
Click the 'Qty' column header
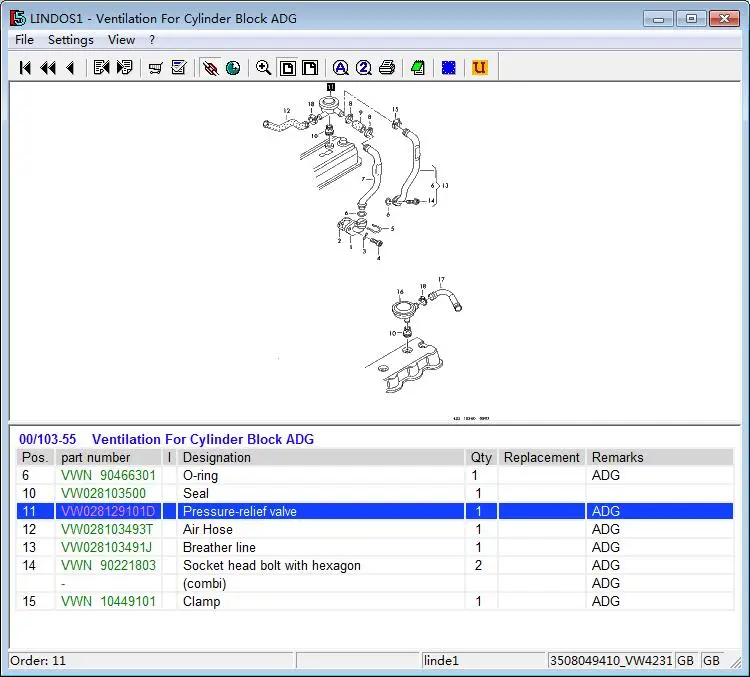tap(481, 457)
